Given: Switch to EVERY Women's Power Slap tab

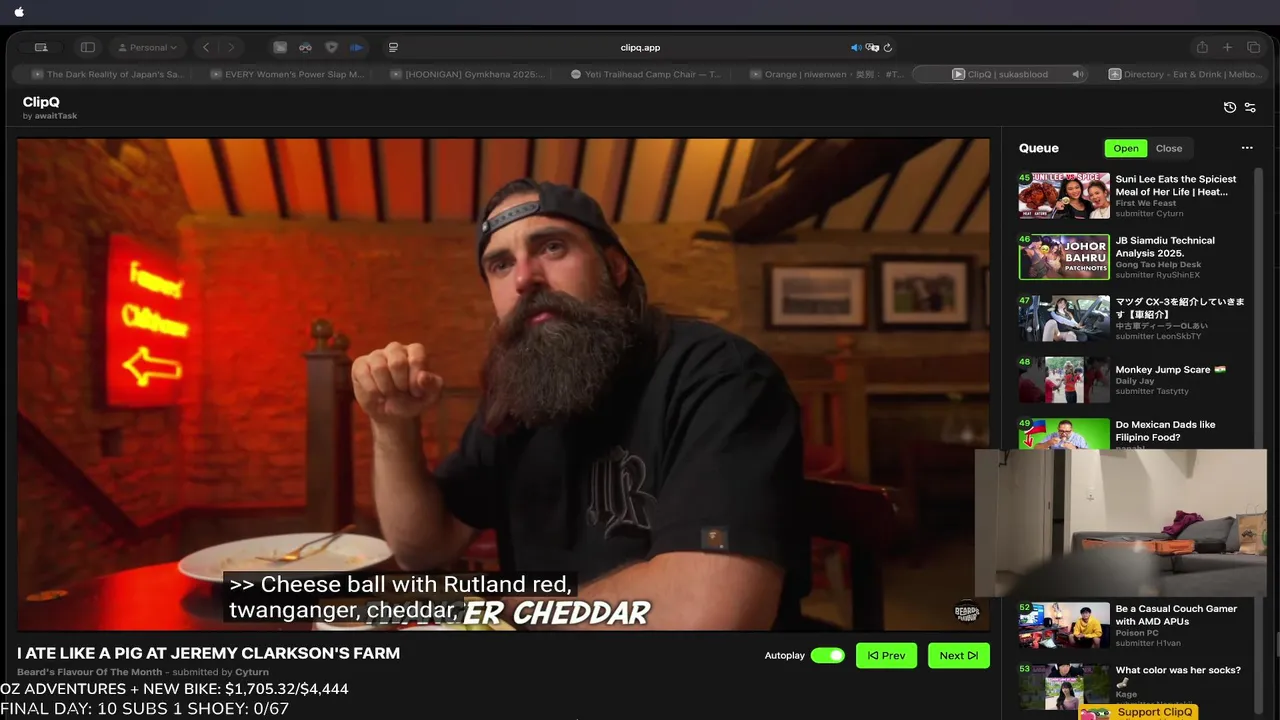Looking at the screenshot, I should 287,74.
